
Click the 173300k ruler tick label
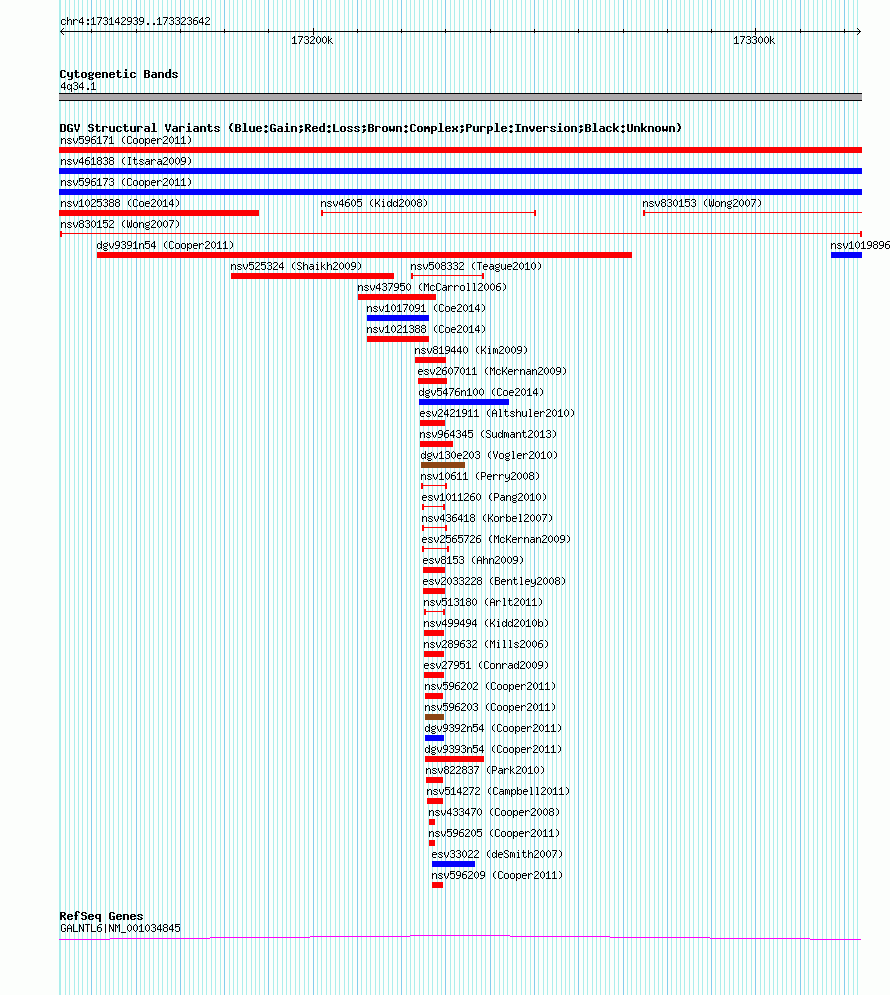click(754, 40)
